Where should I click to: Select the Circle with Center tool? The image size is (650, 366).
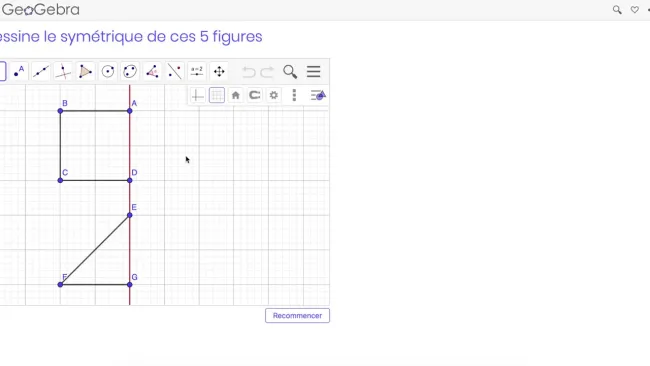tap(108, 72)
